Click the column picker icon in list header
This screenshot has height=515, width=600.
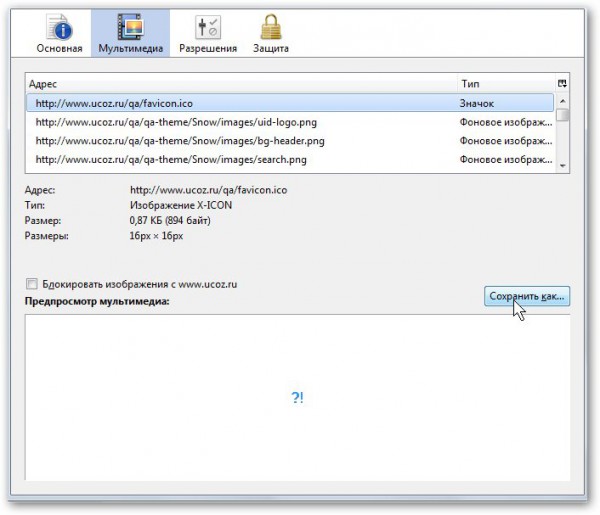point(563,84)
